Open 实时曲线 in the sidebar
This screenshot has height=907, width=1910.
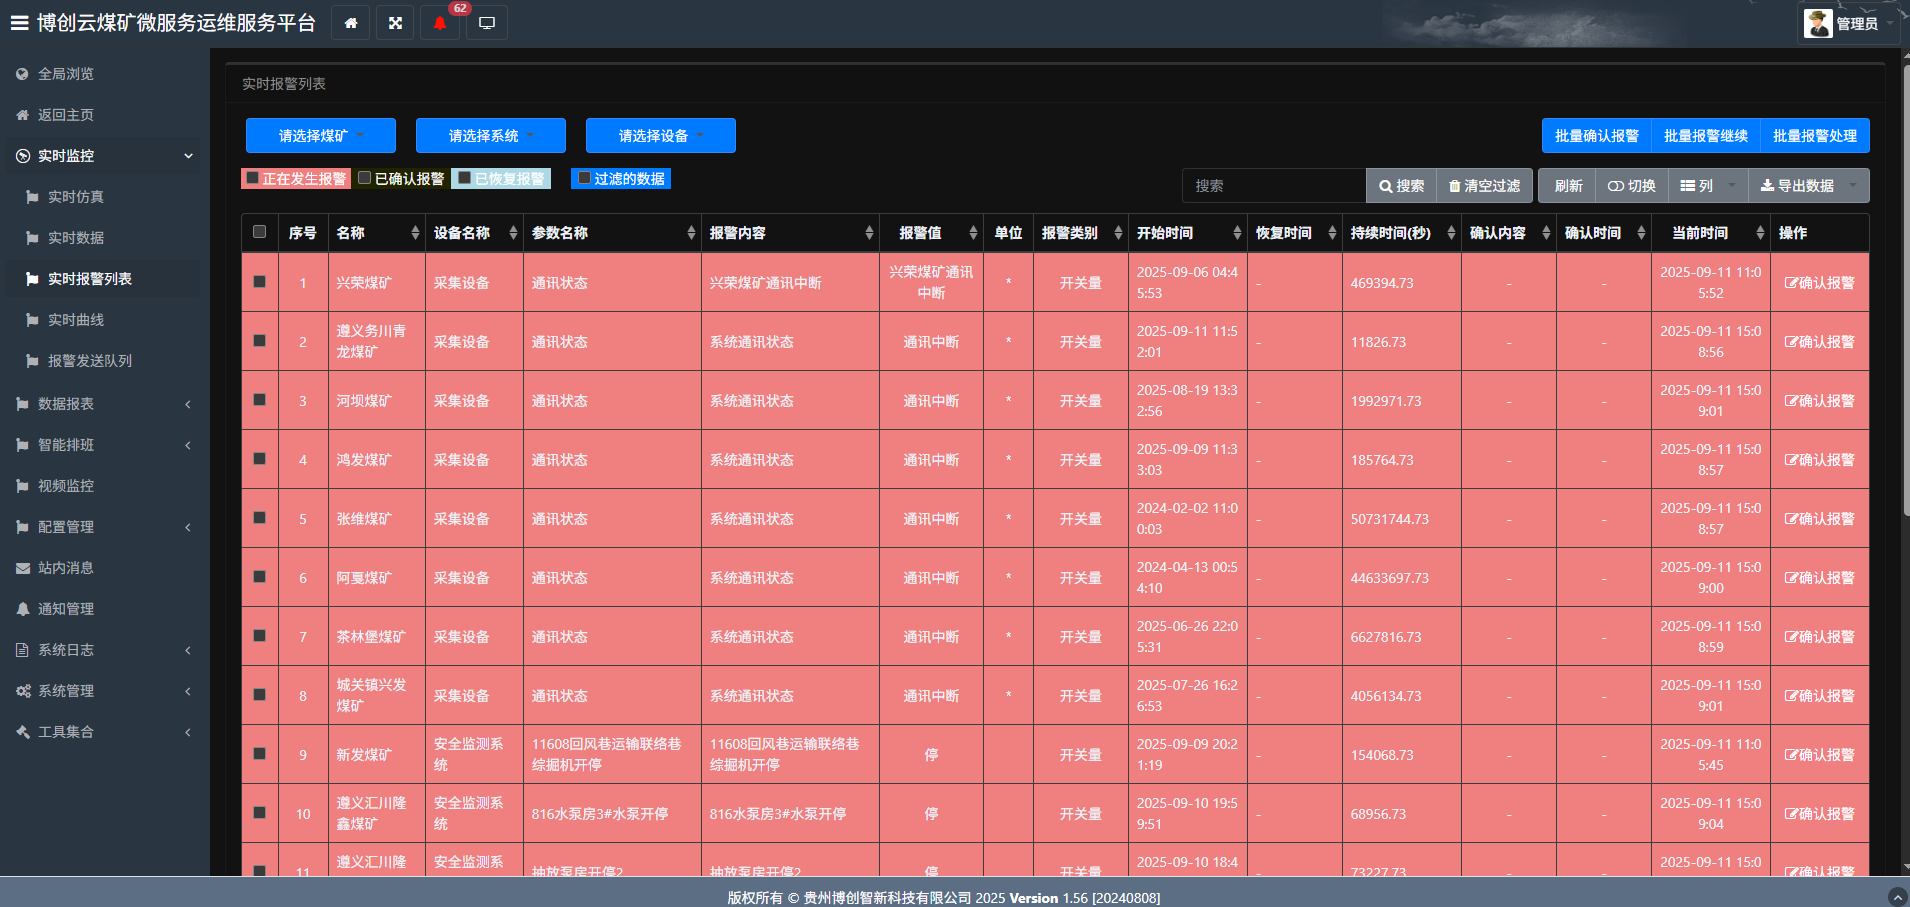76,320
